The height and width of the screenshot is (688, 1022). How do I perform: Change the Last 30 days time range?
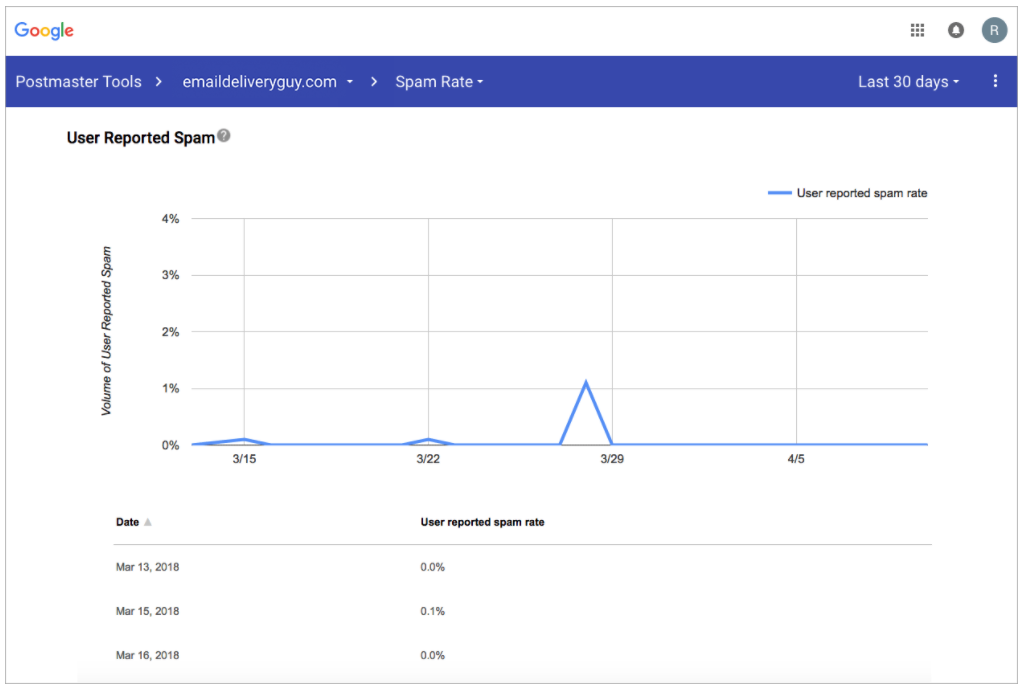907,82
